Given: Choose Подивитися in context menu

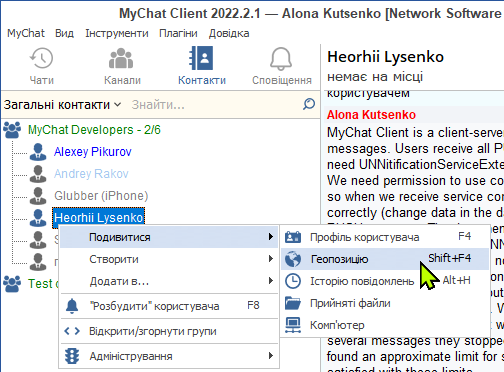Looking at the screenshot, I should (169, 237).
